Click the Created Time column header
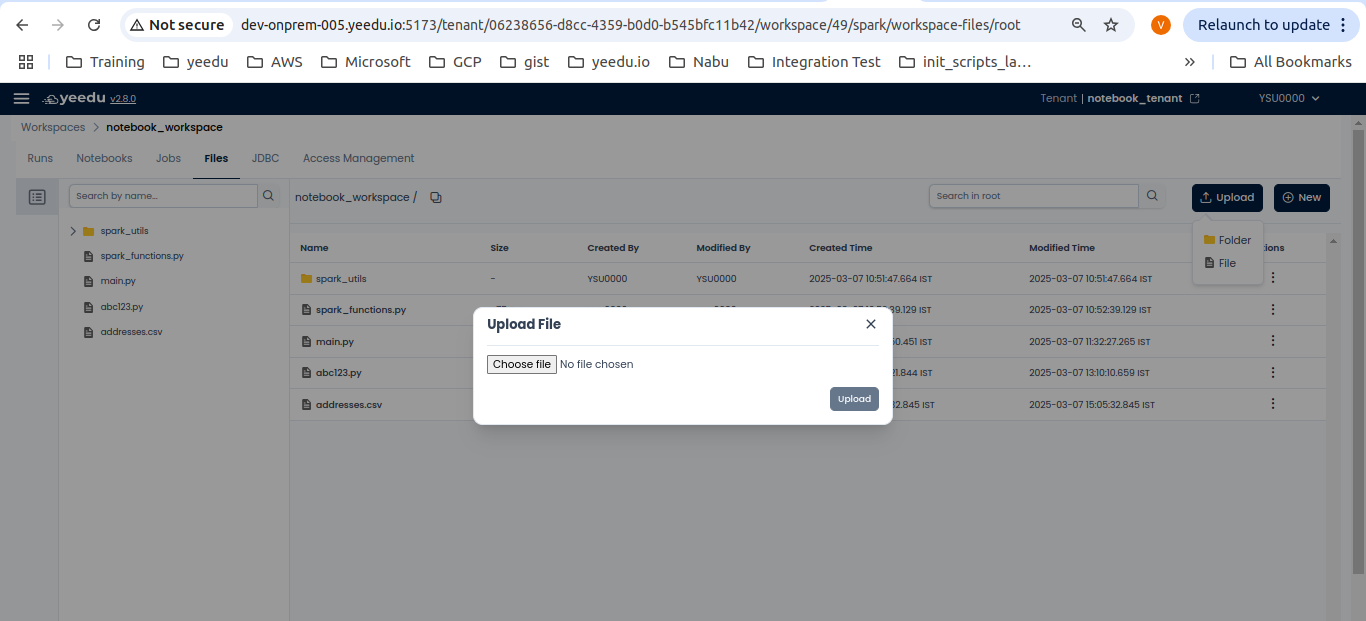The image size is (1366, 621). pos(840,248)
